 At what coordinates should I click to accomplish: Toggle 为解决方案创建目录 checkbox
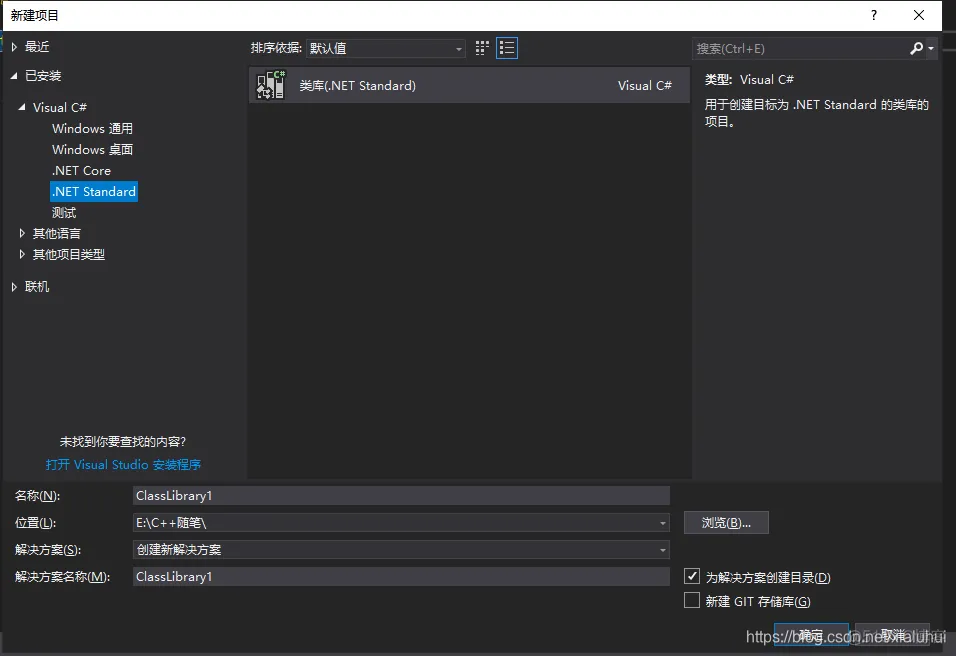pos(691,576)
